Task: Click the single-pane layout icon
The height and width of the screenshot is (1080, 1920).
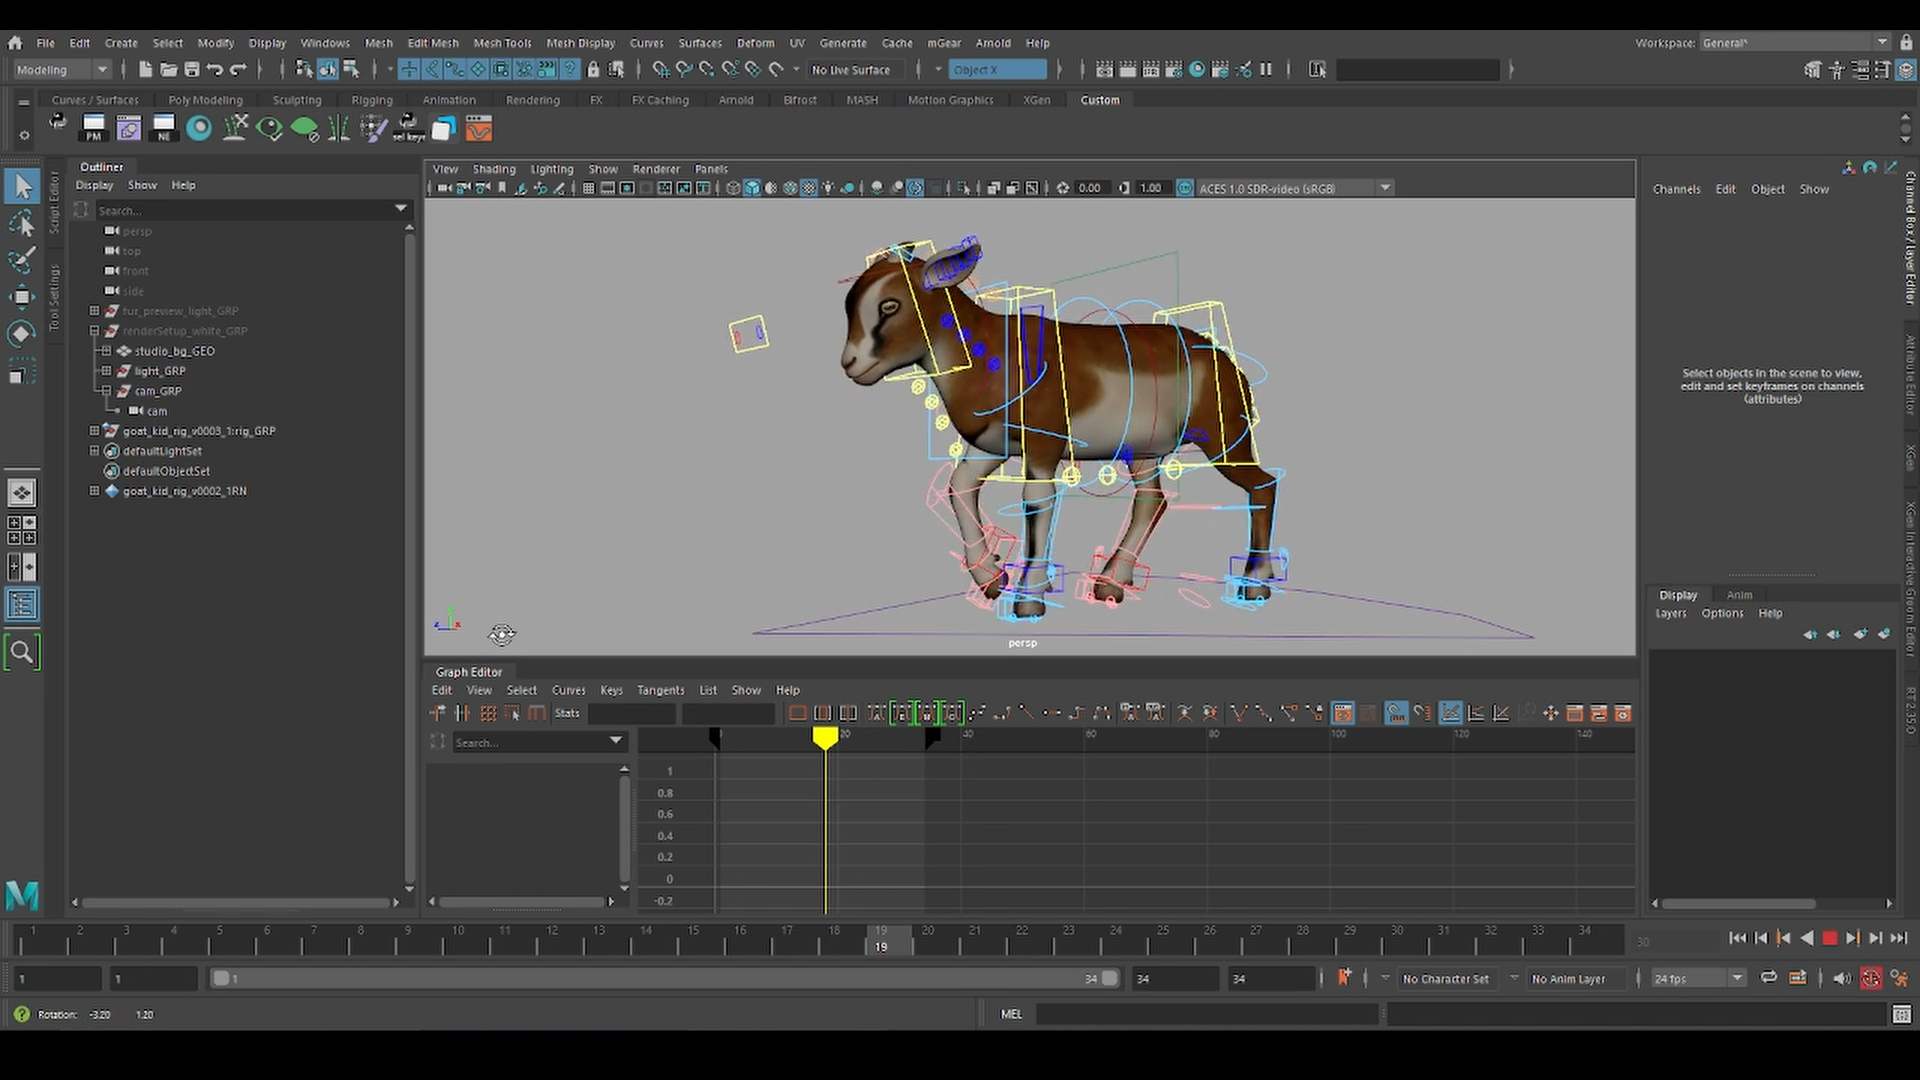Action: (x=22, y=493)
